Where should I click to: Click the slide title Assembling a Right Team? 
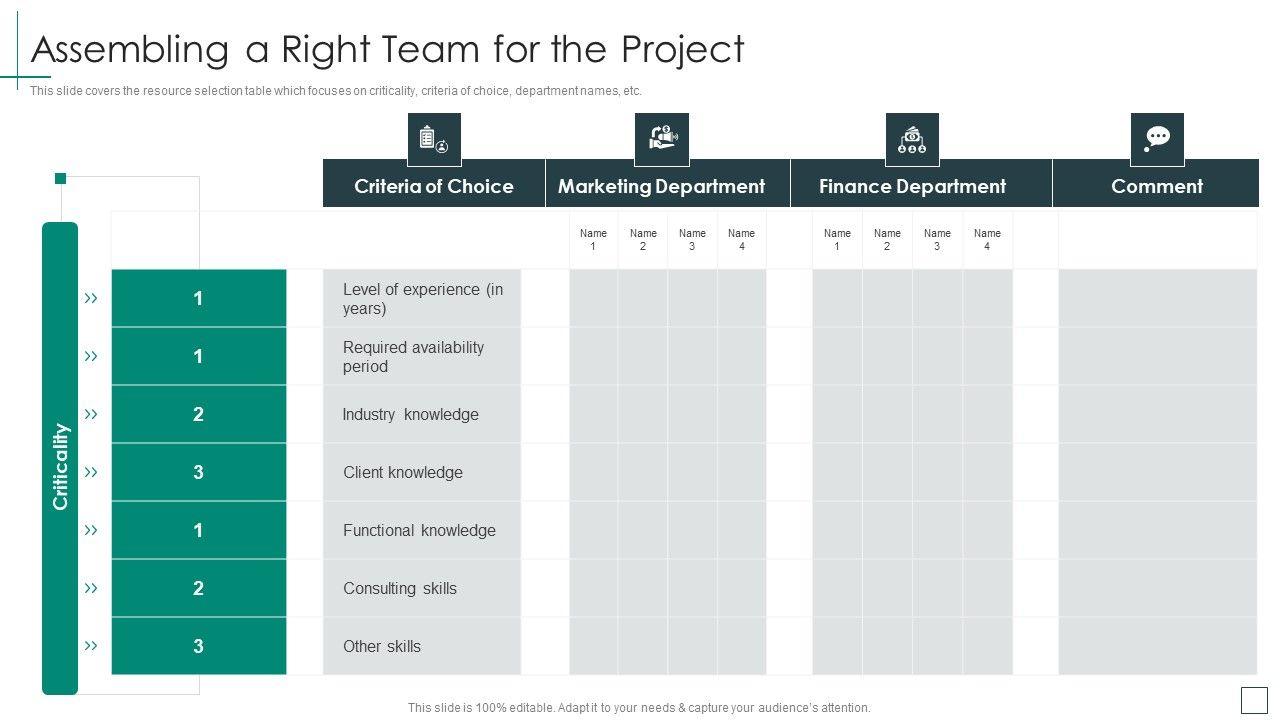[x=388, y=49]
